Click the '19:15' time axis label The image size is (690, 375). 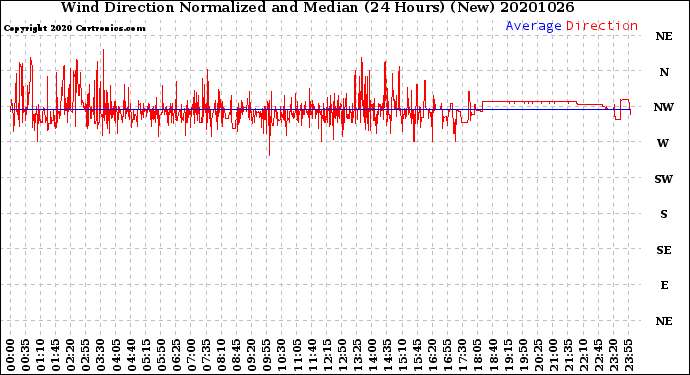coord(508,355)
